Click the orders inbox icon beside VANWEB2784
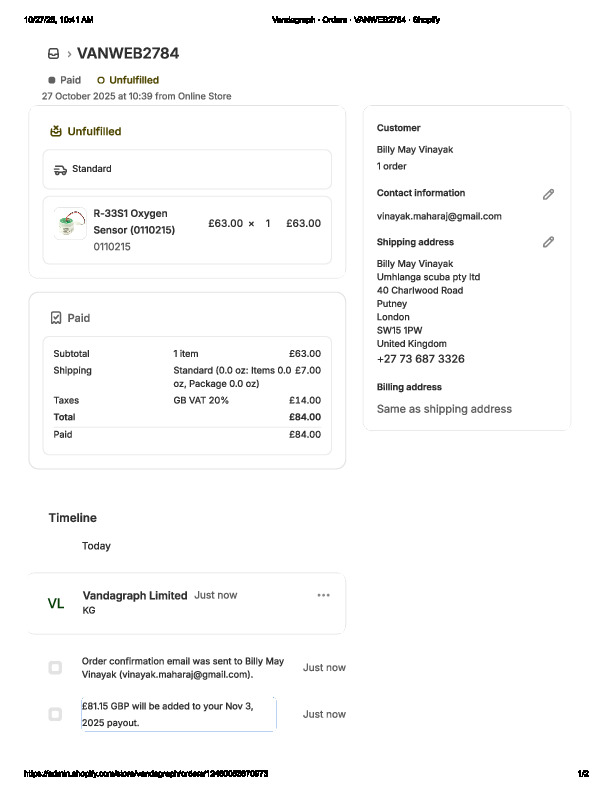 (53, 54)
